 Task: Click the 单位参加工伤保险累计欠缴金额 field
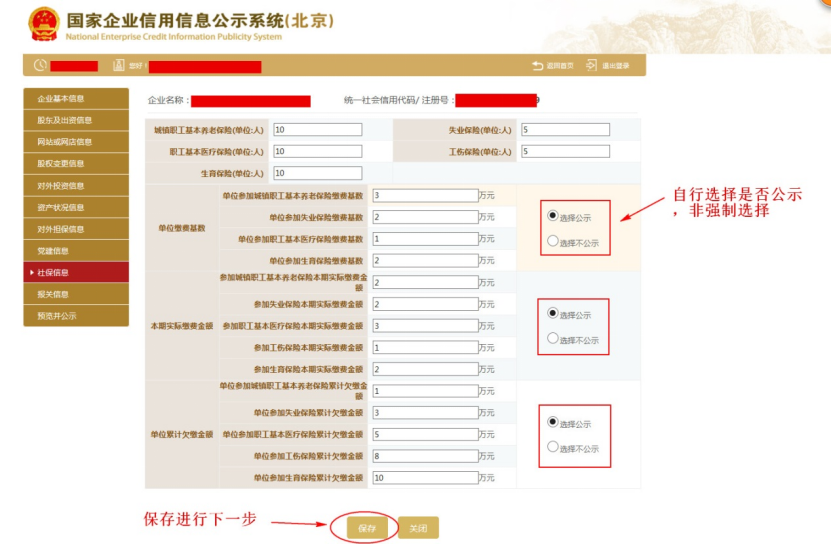click(425, 456)
